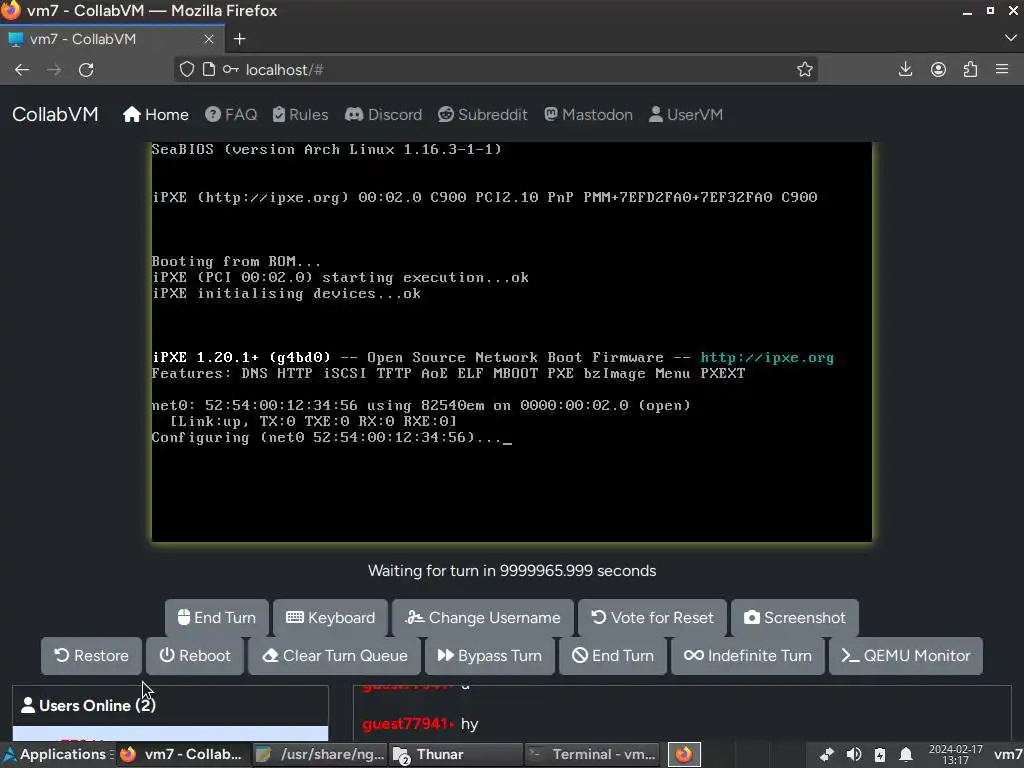Open the UserVM nav link
The image size is (1024, 768).
[686, 114]
